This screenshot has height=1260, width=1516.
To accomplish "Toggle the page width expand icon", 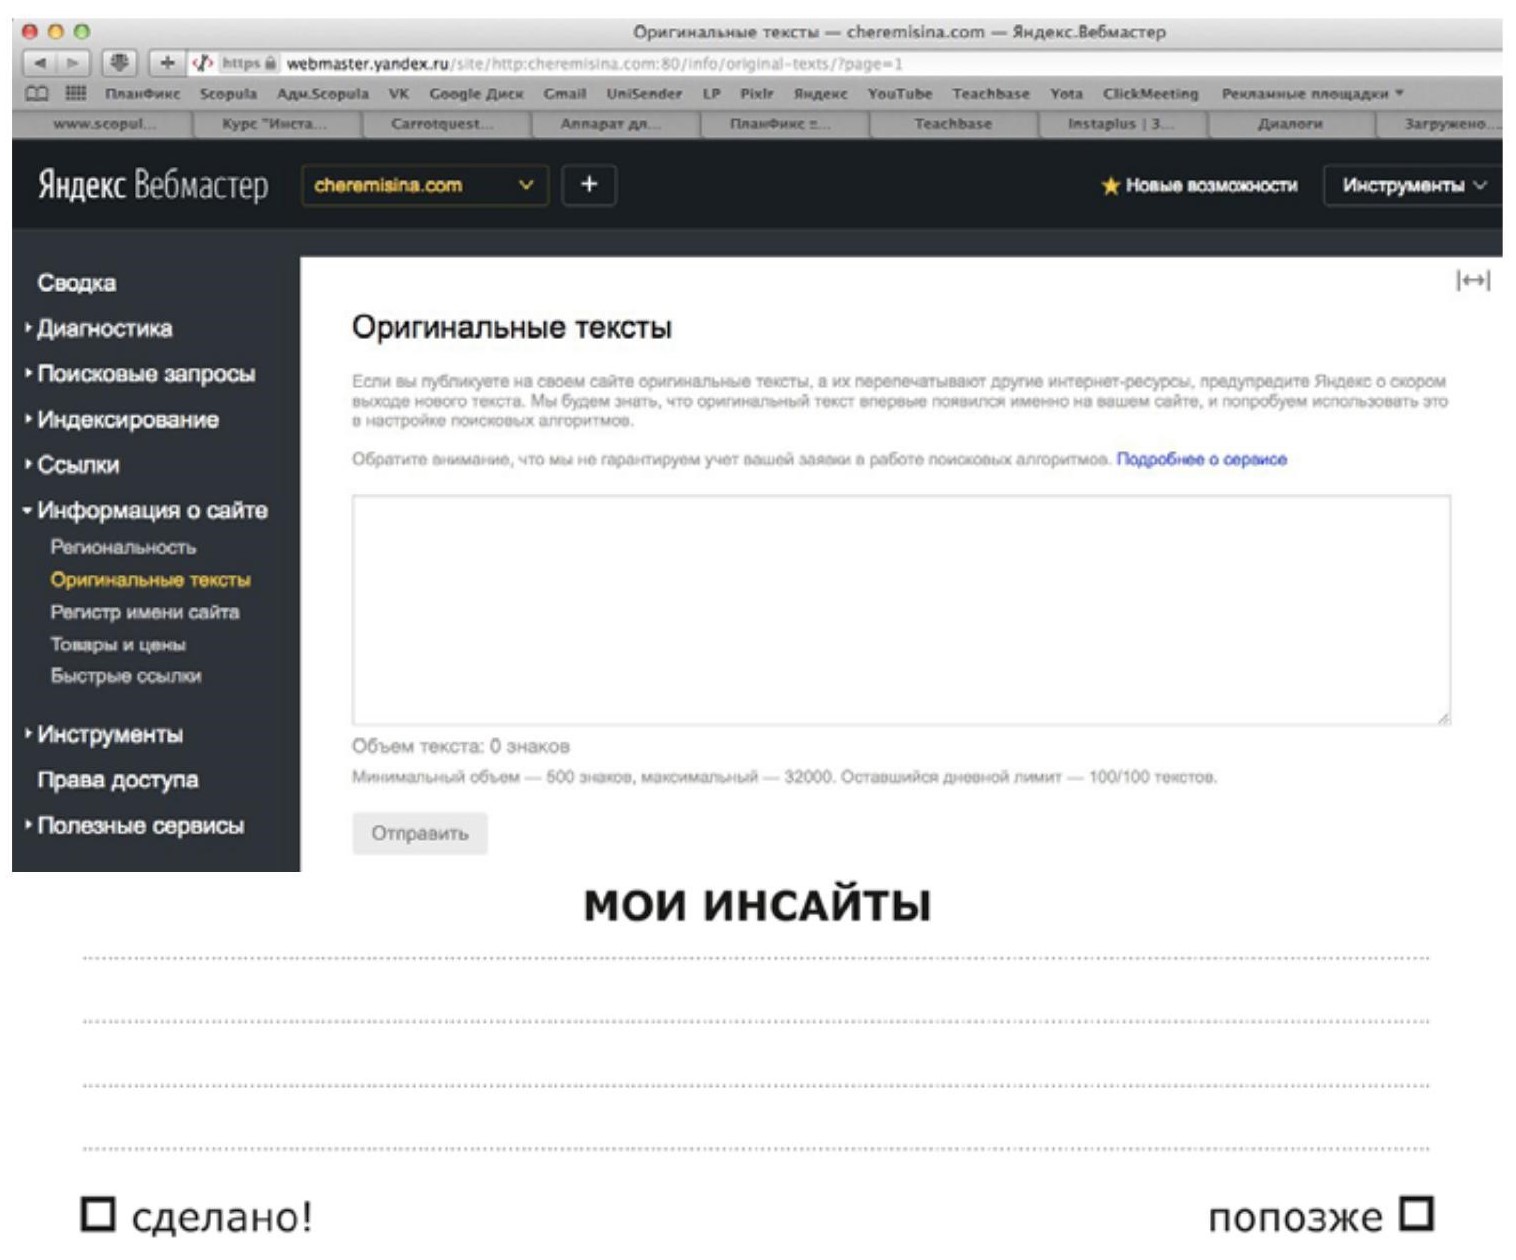I will (1472, 281).
